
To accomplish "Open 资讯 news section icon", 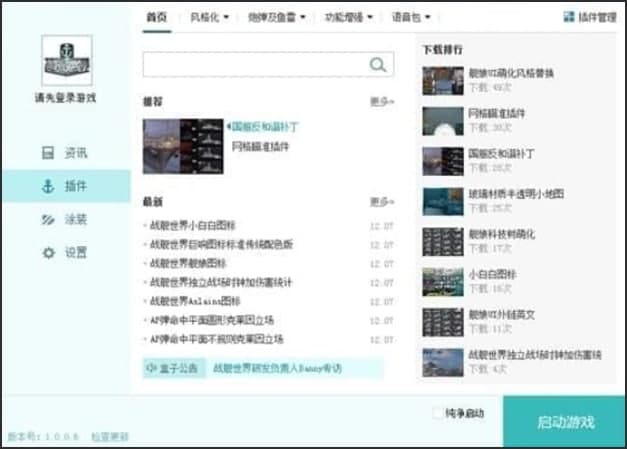I will tap(47, 153).
